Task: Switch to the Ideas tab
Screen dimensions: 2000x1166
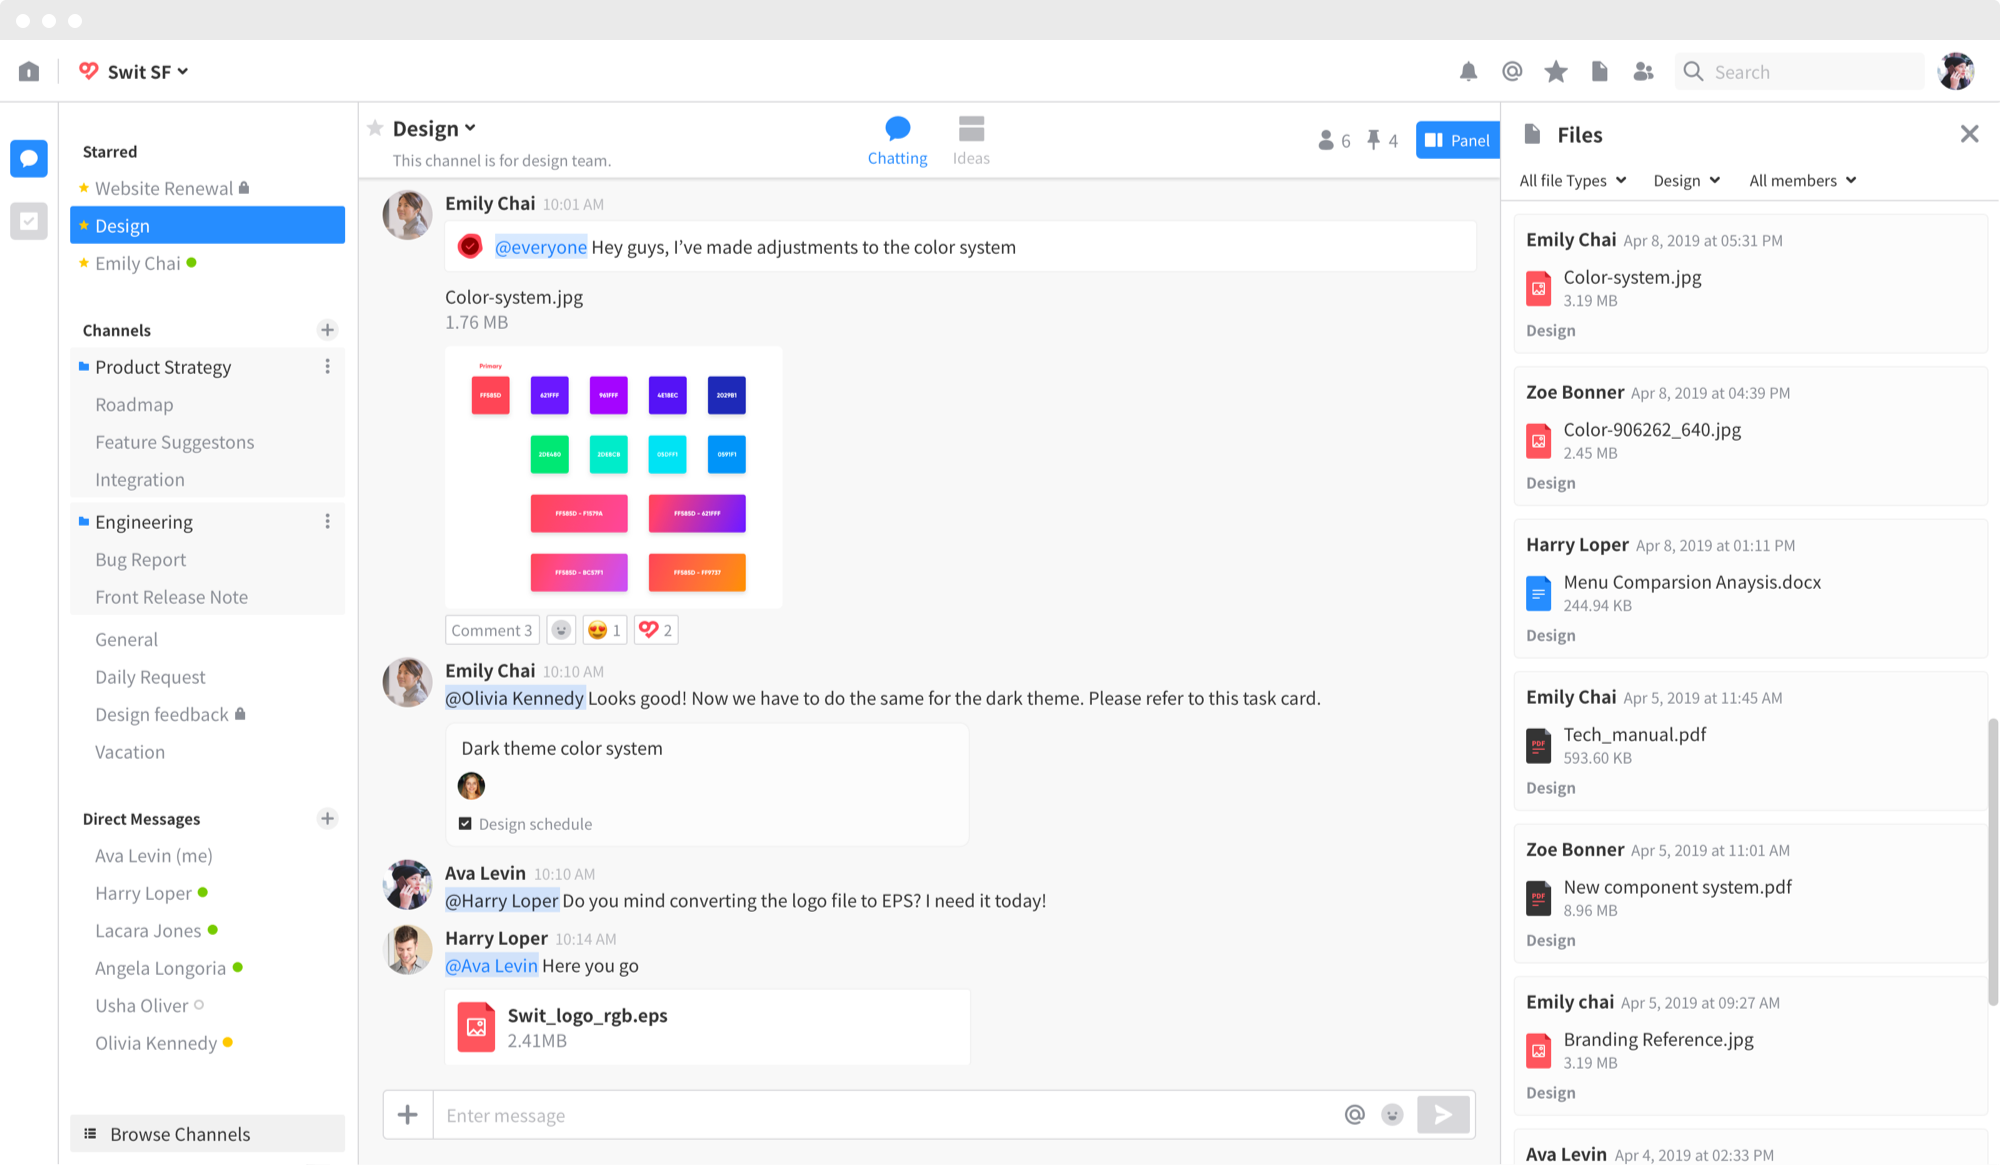Action: [971, 140]
